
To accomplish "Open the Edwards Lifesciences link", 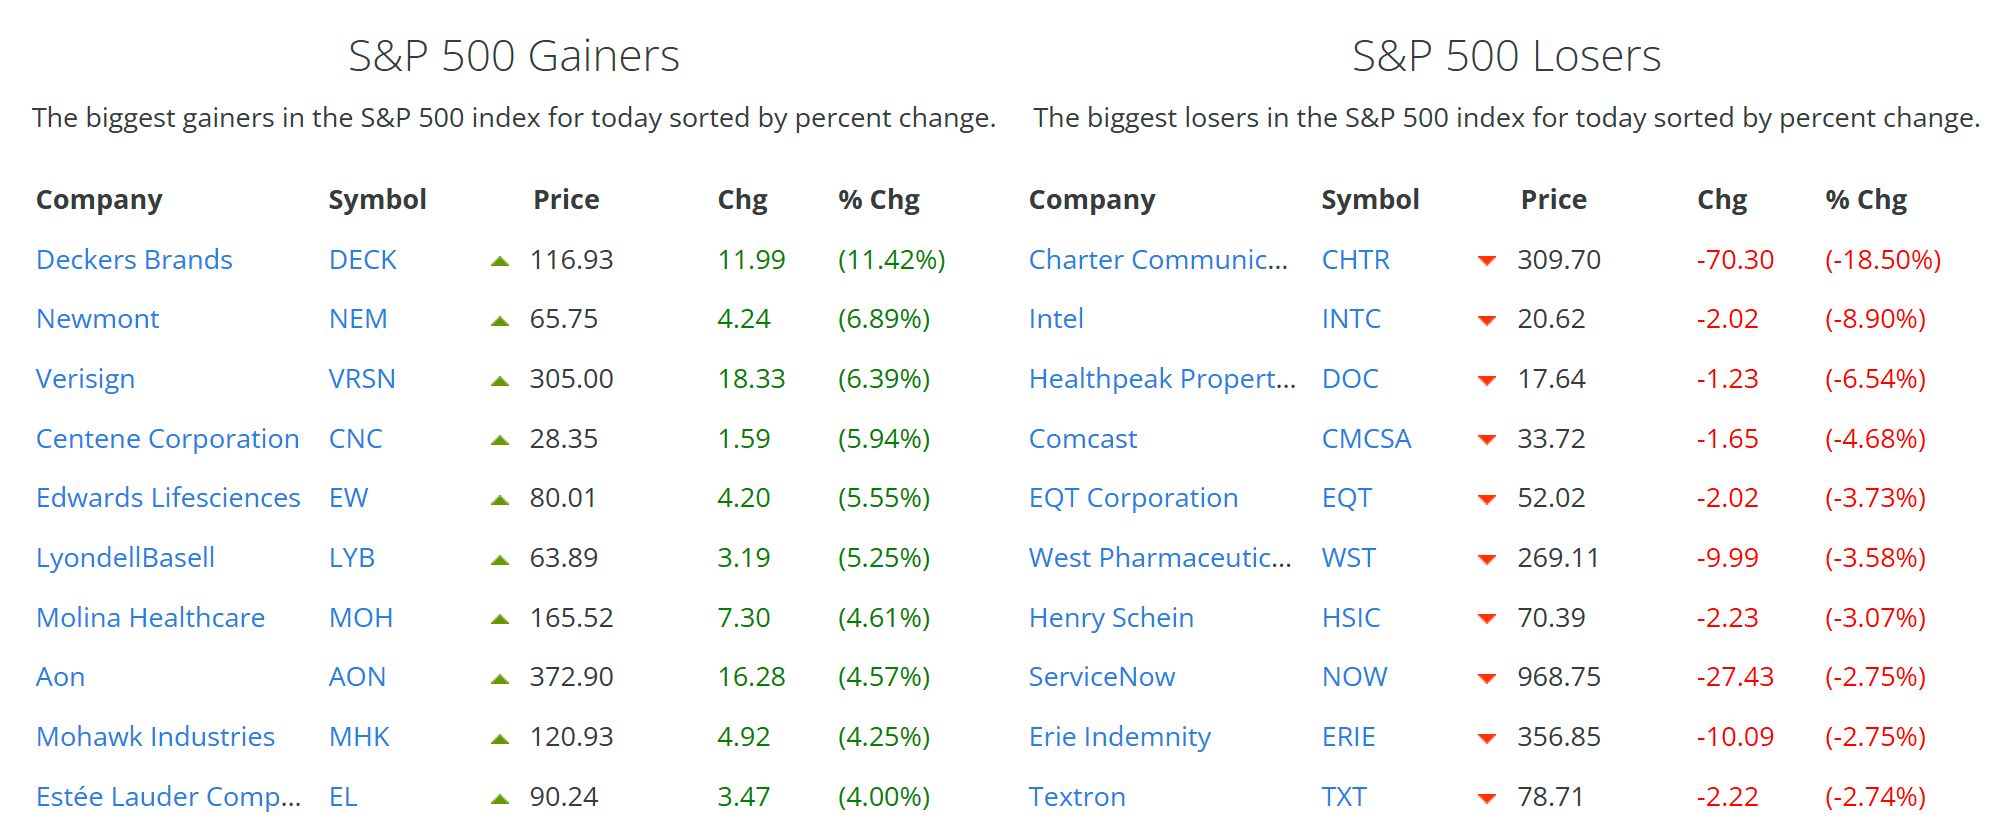I will [x=168, y=498].
